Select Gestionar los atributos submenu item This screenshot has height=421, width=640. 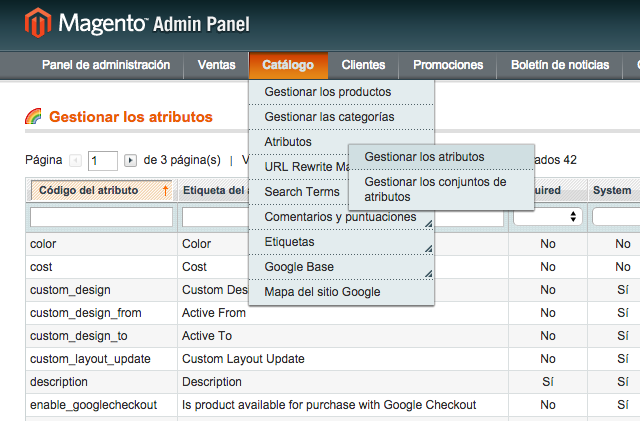(x=441, y=157)
